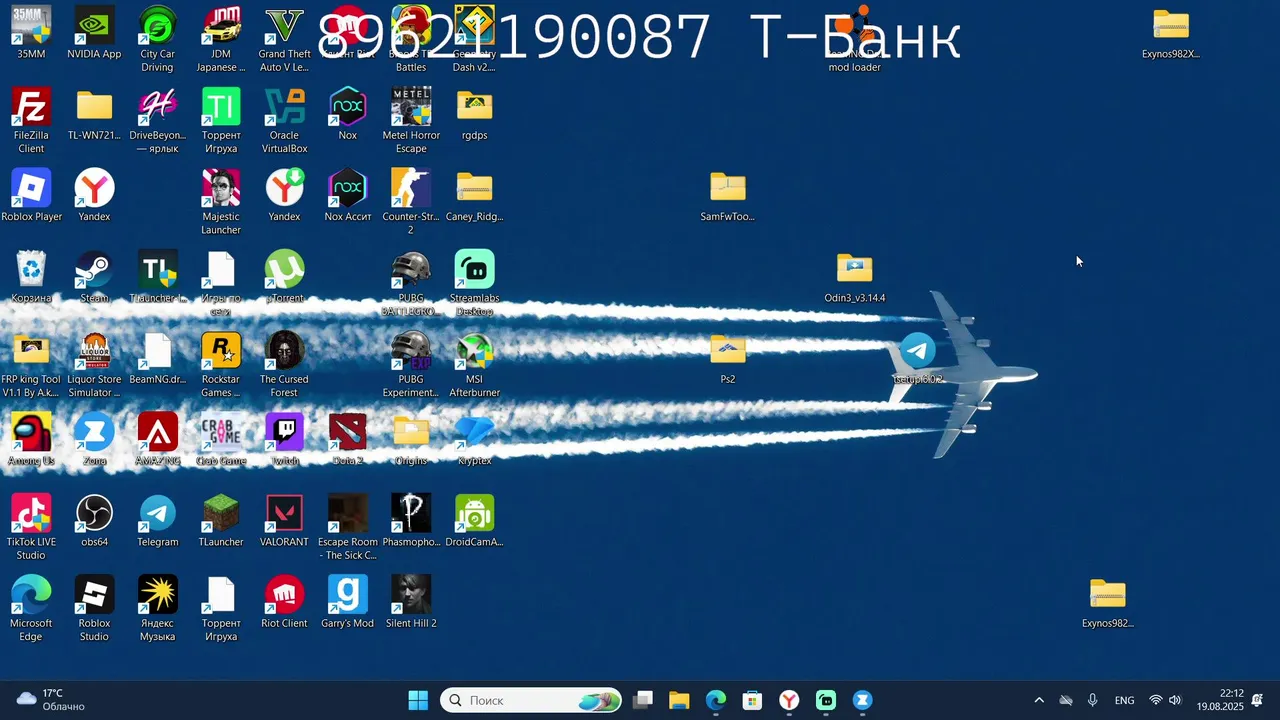The height and width of the screenshot is (720, 1280).
Task: Select the Garry's Mod icon
Action: pos(347,594)
